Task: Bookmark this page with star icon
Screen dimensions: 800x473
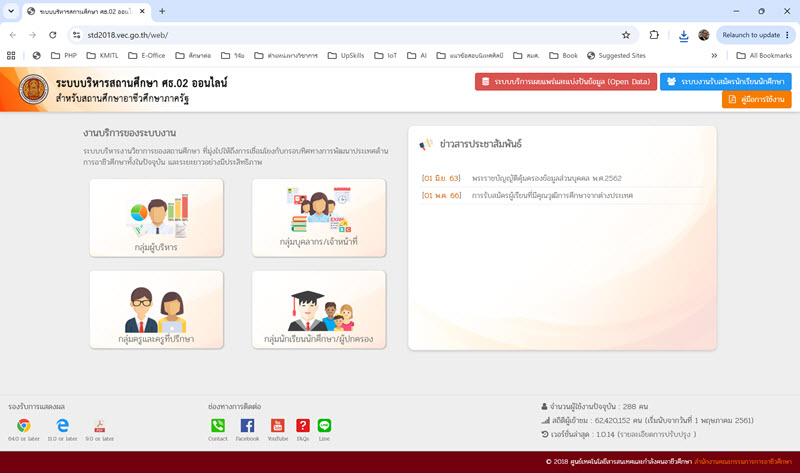Action: [x=626, y=35]
